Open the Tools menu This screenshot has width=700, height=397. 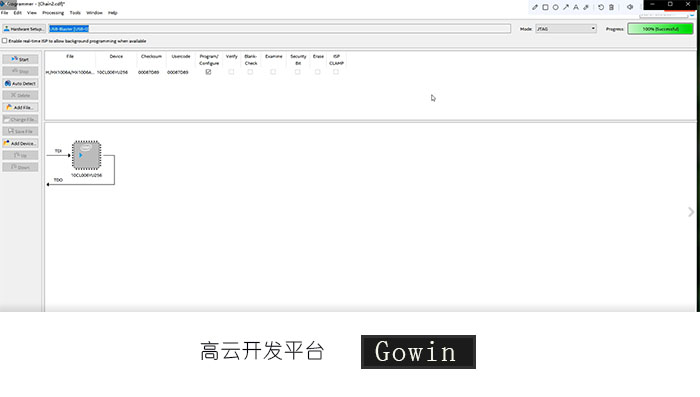tap(75, 13)
